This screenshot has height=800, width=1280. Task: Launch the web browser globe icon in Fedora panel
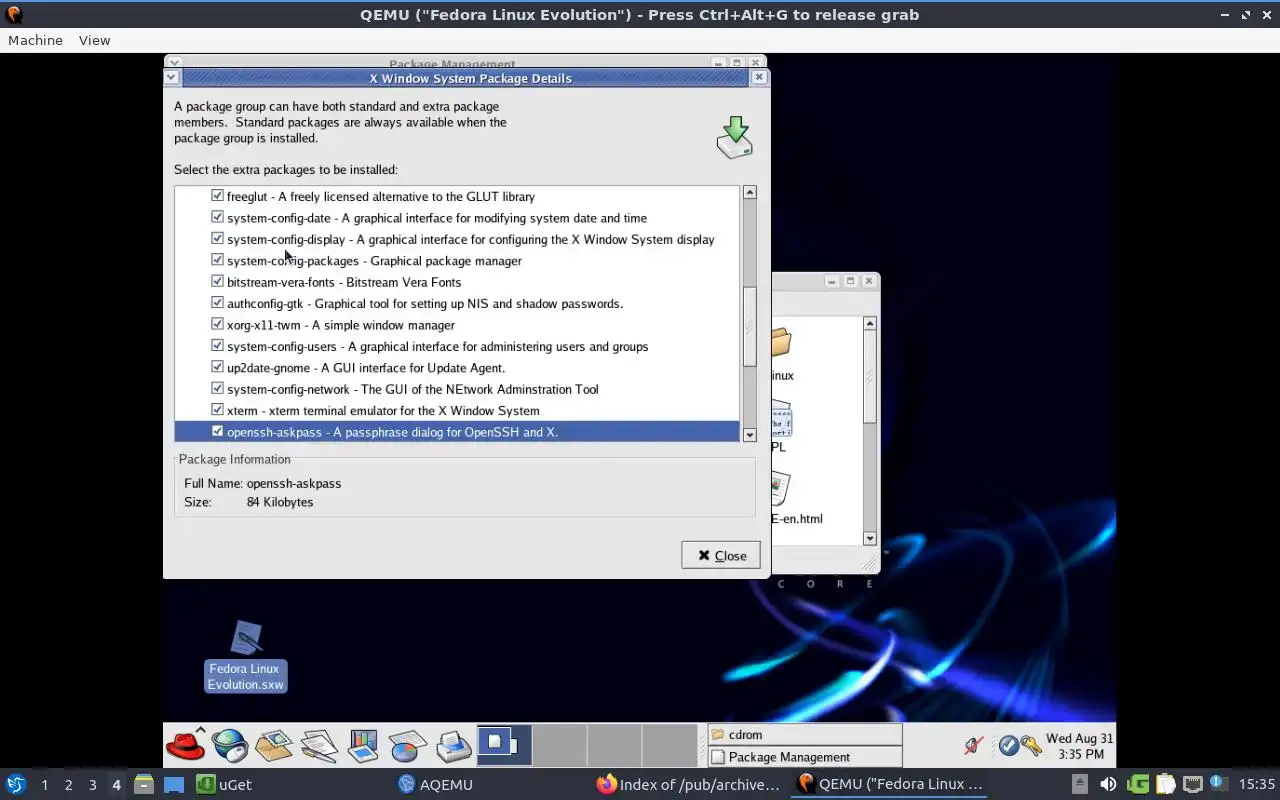[230, 745]
